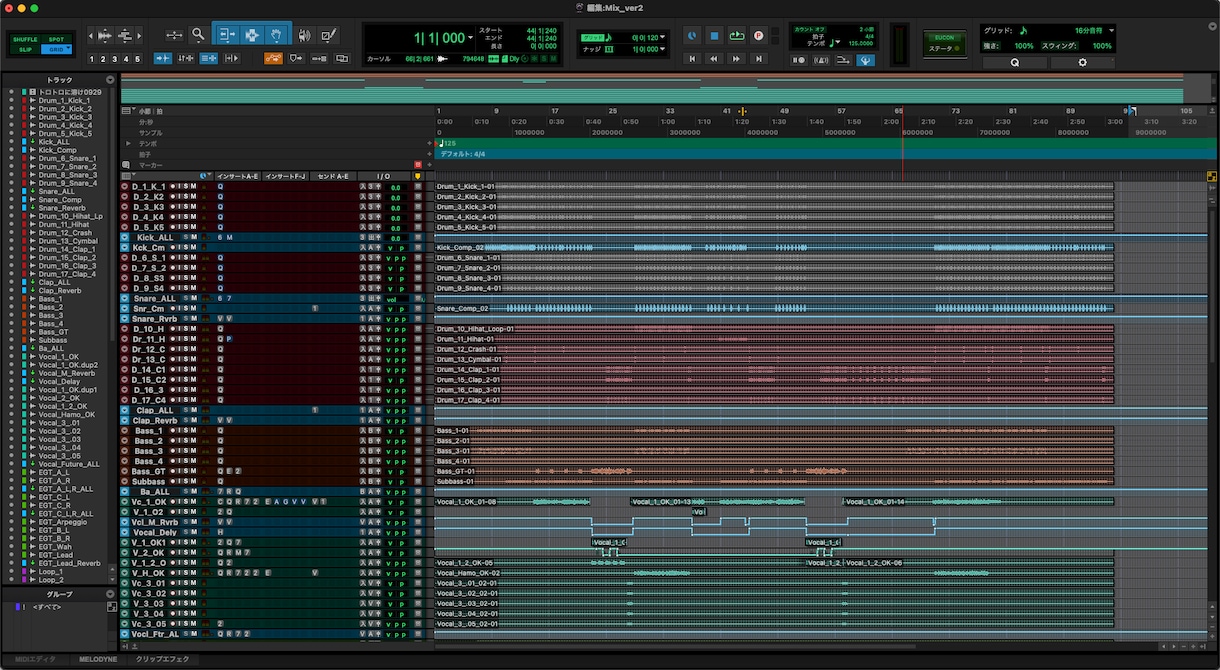Viewport: 1220px width, 670px height.
Task: Click the transport Stop button
Action: click(714, 36)
